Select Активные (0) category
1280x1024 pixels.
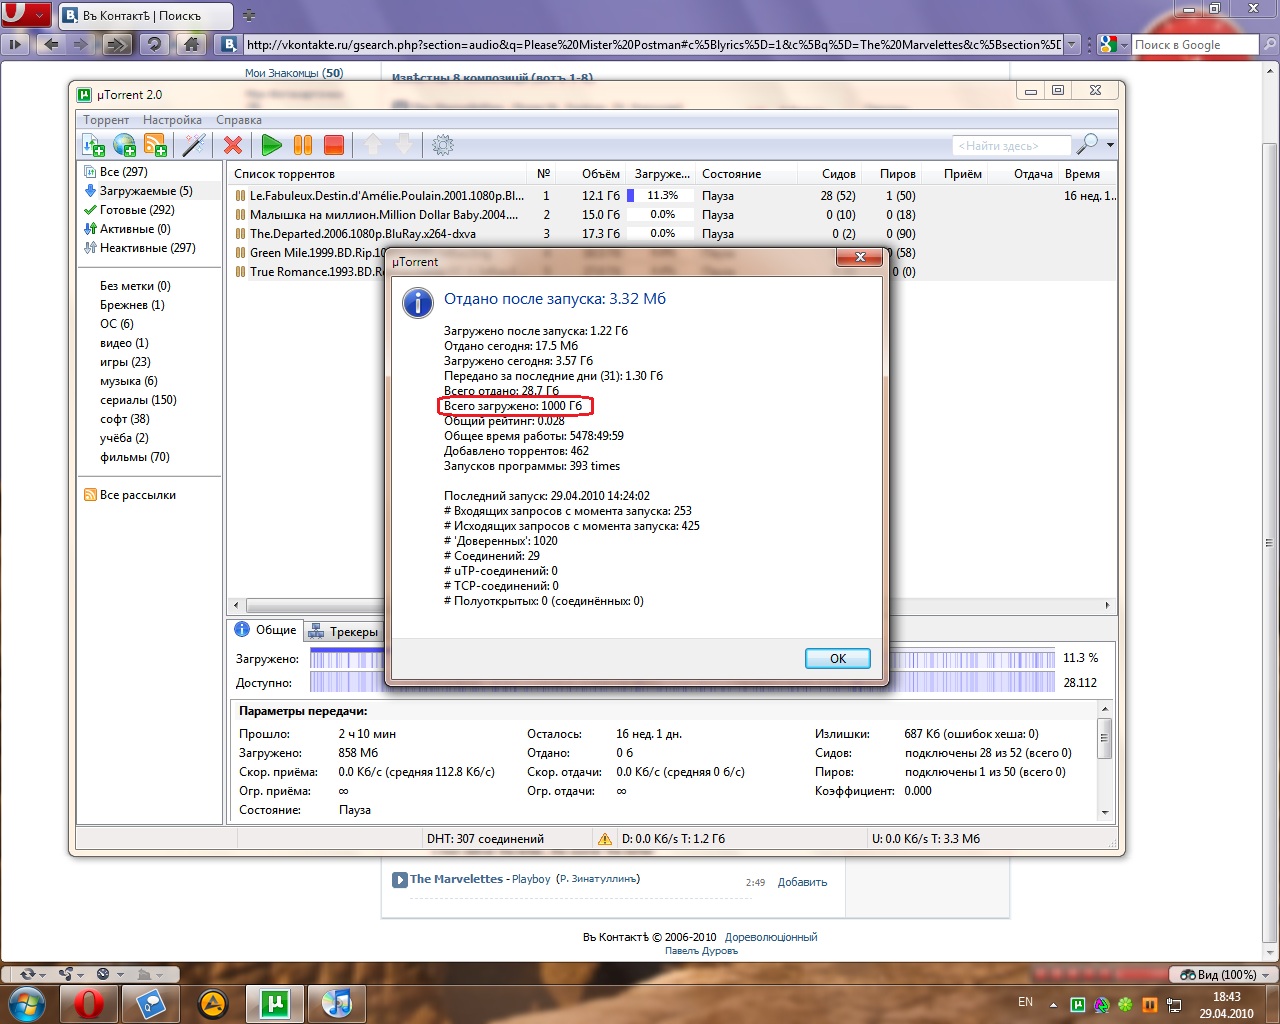click(135, 229)
